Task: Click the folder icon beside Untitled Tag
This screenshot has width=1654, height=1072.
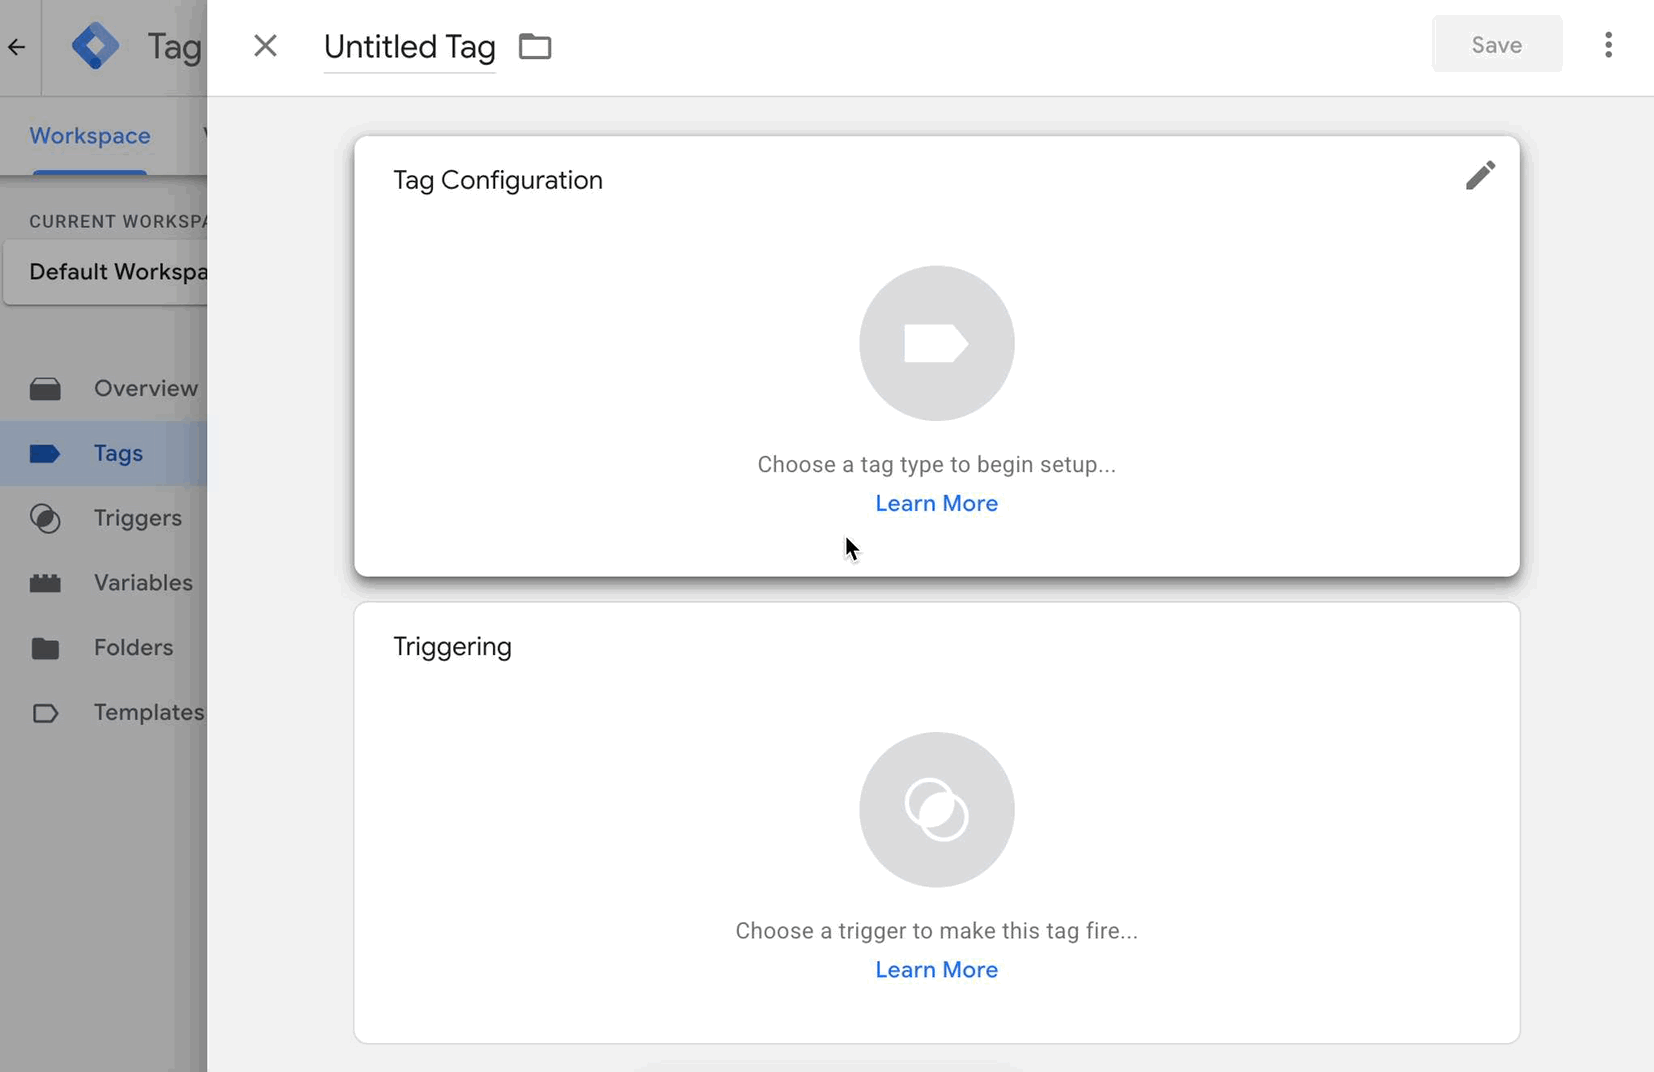Action: click(x=535, y=46)
